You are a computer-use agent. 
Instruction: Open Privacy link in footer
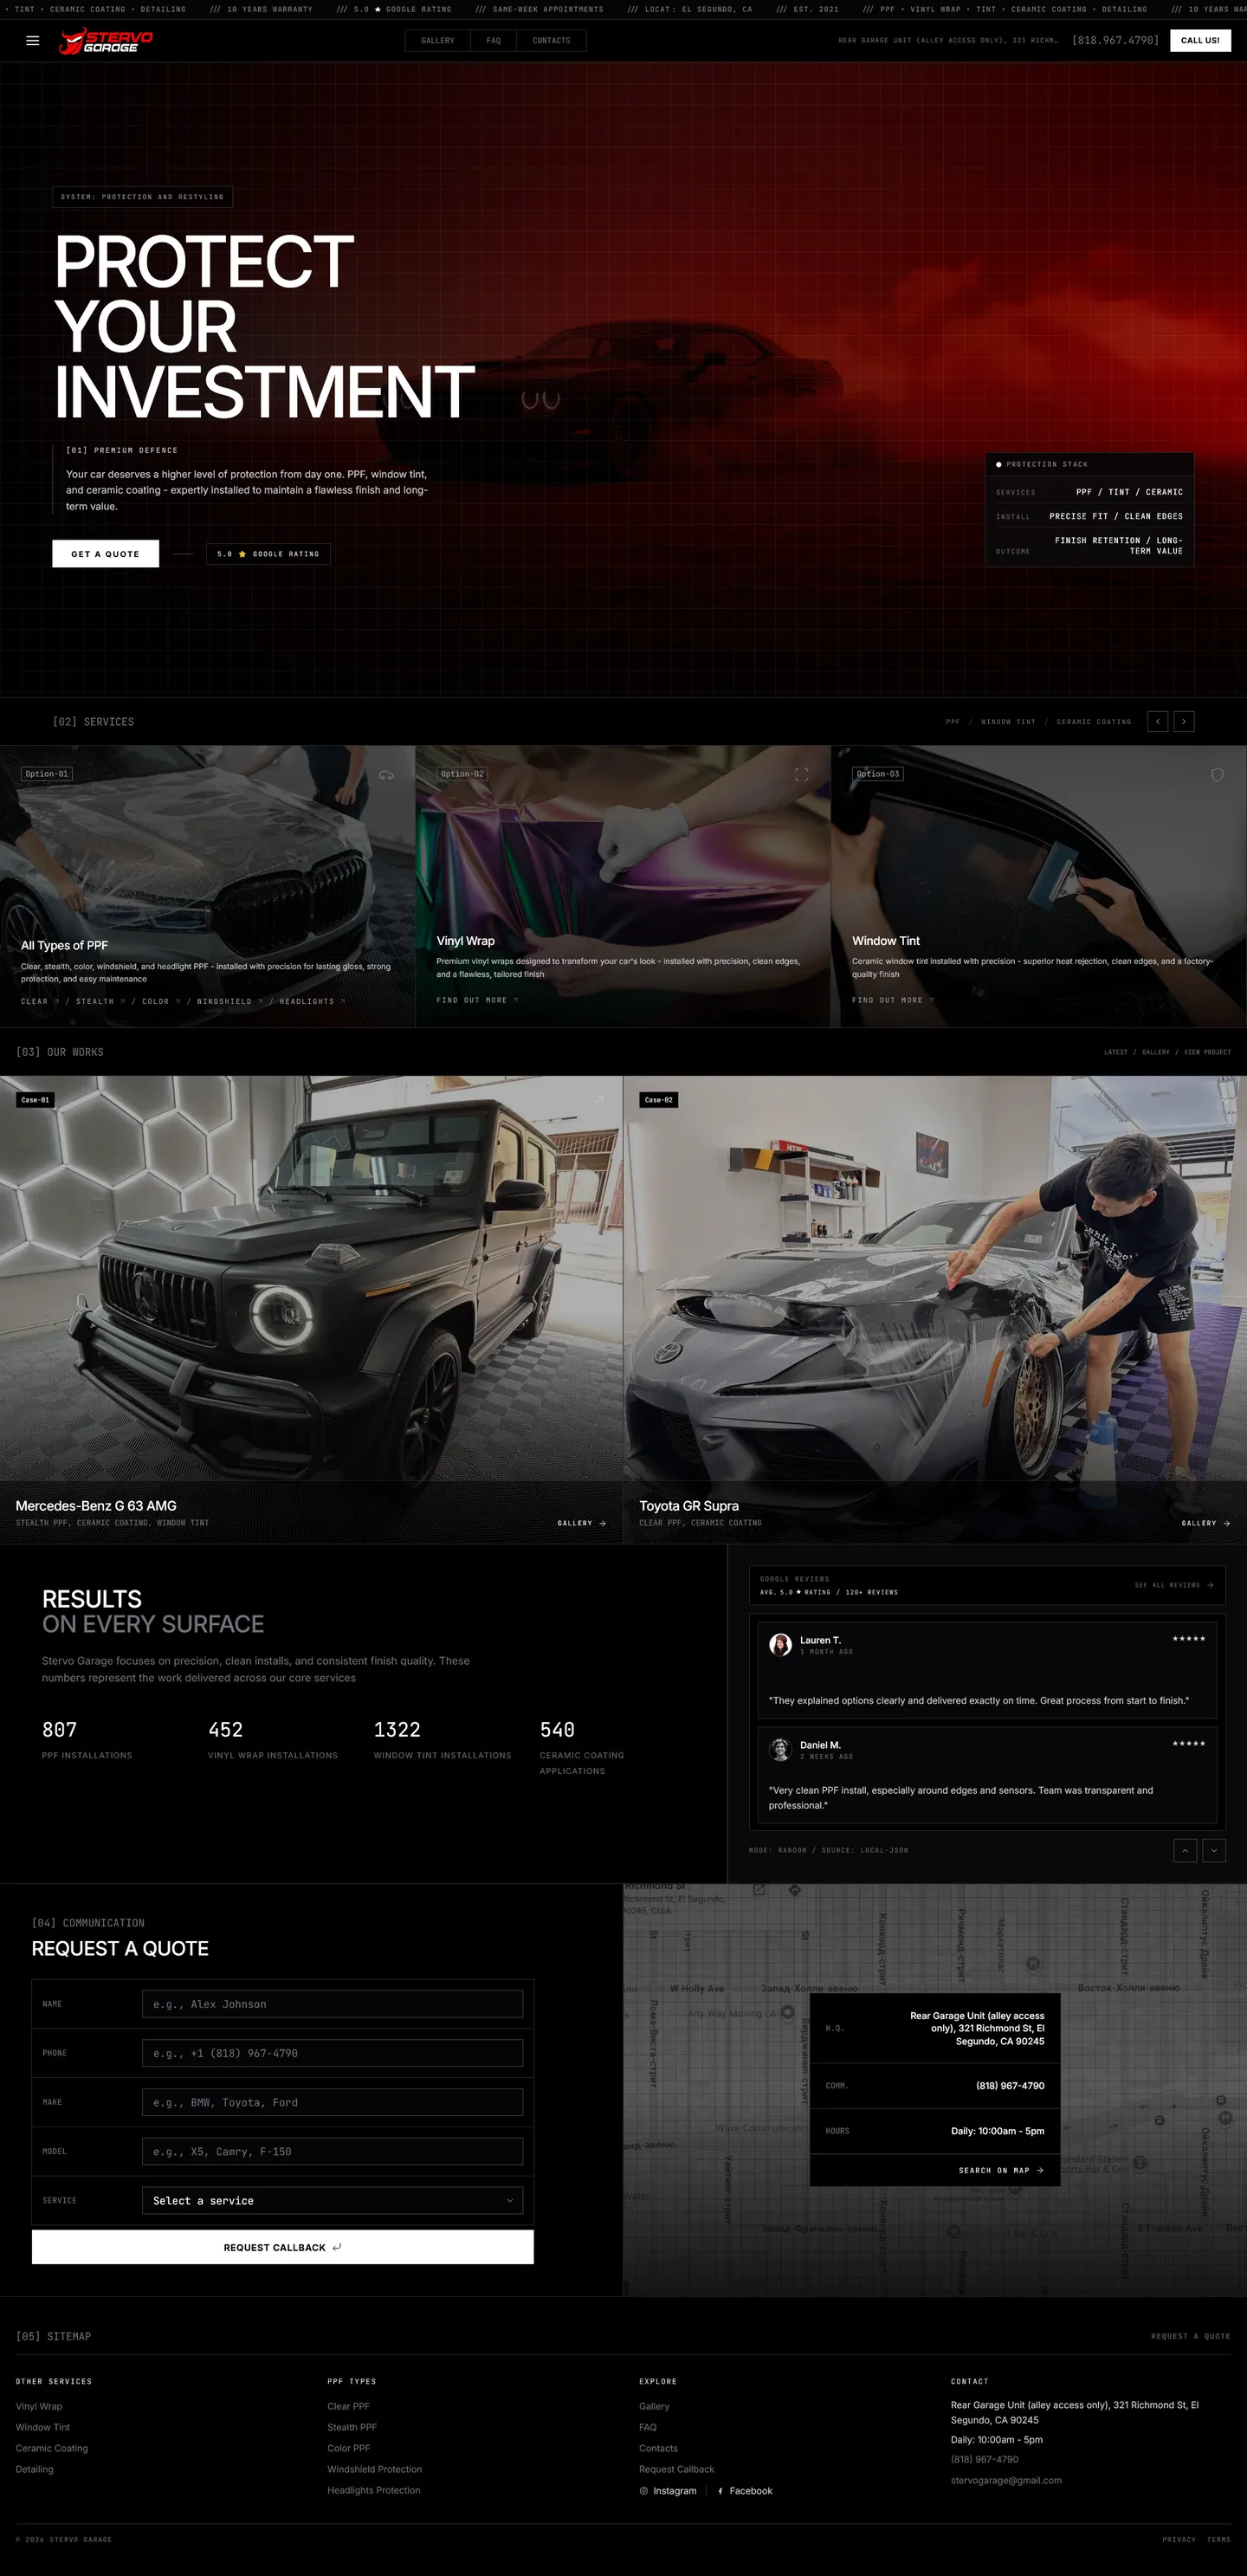1179,2539
